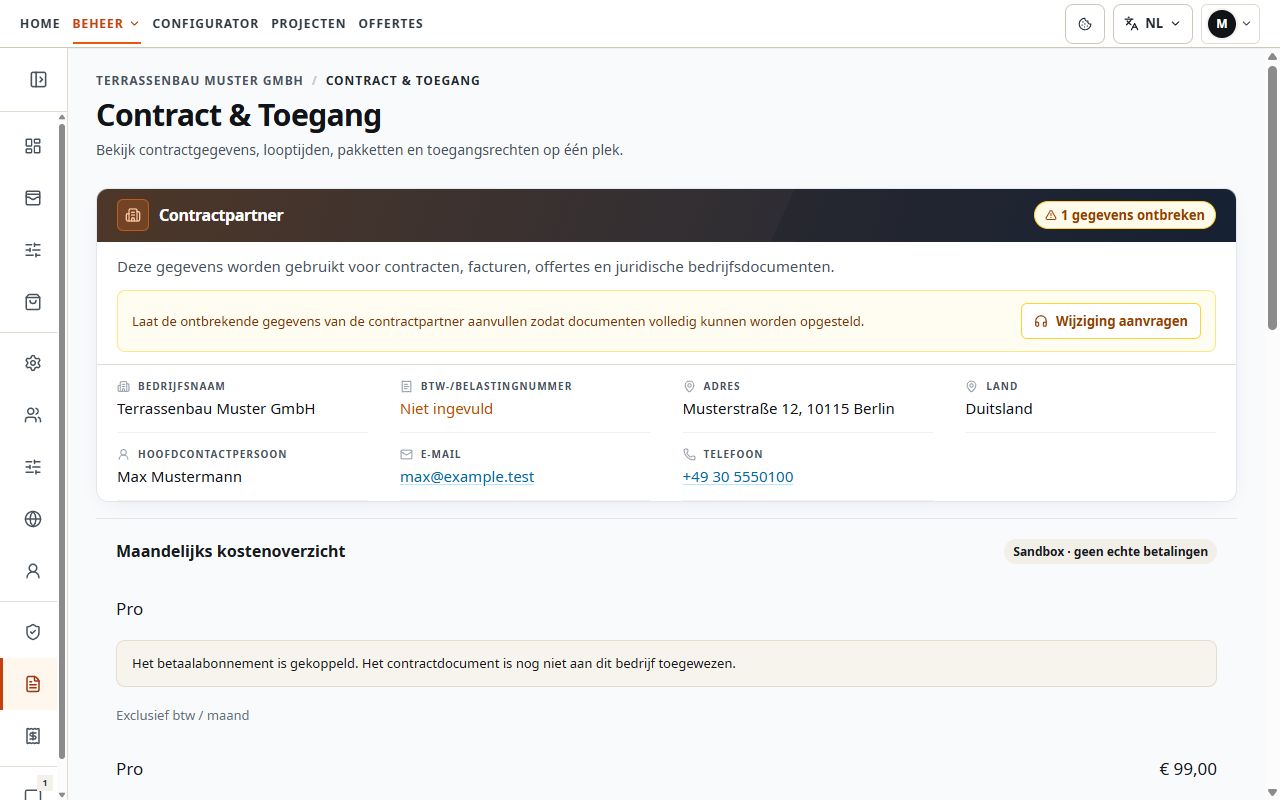Click the '€ 99,00' price value
This screenshot has height=800, width=1280.
point(1188,769)
